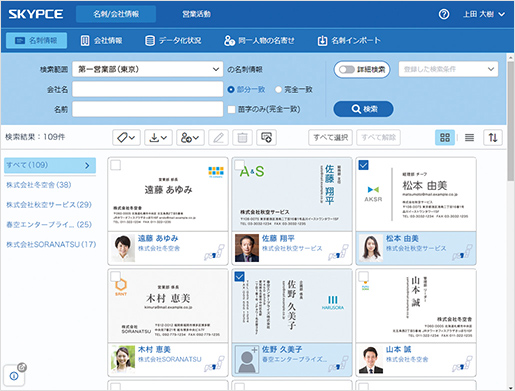Click the sort arrows icon

[493, 137]
